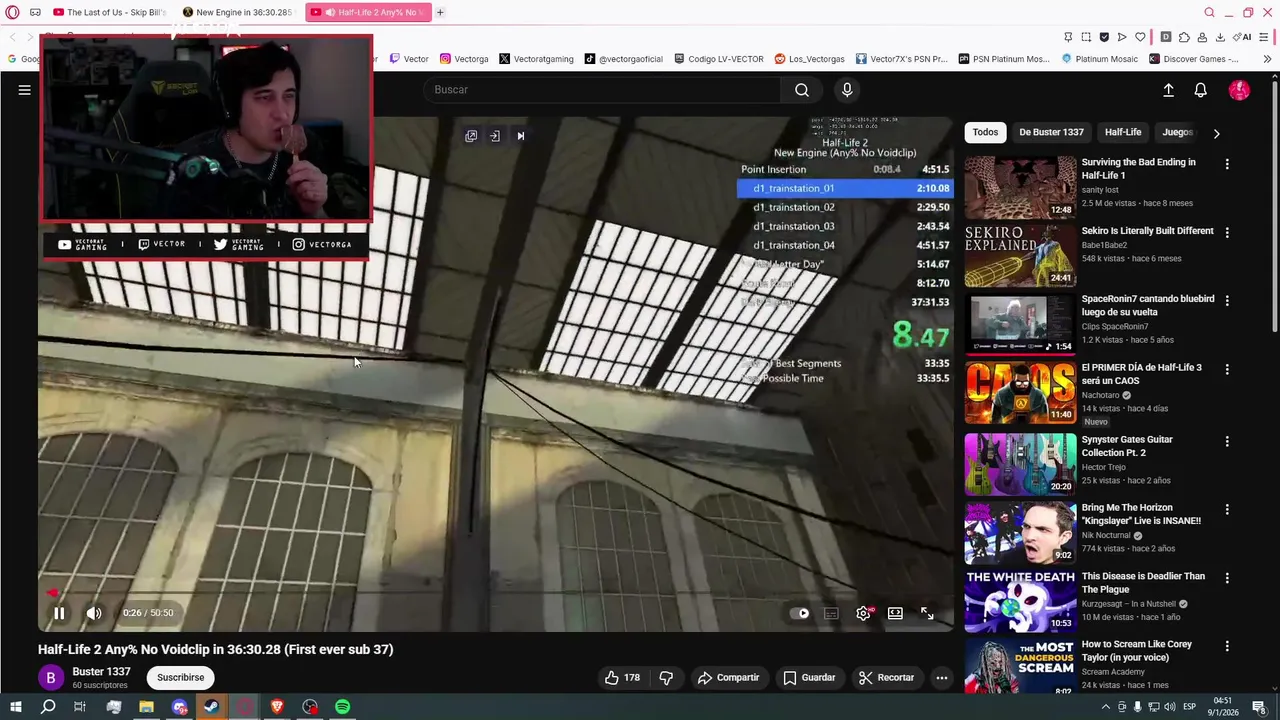Click the browser toolbar heart bookmark icon
The image size is (1280, 720).
(1139, 37)
